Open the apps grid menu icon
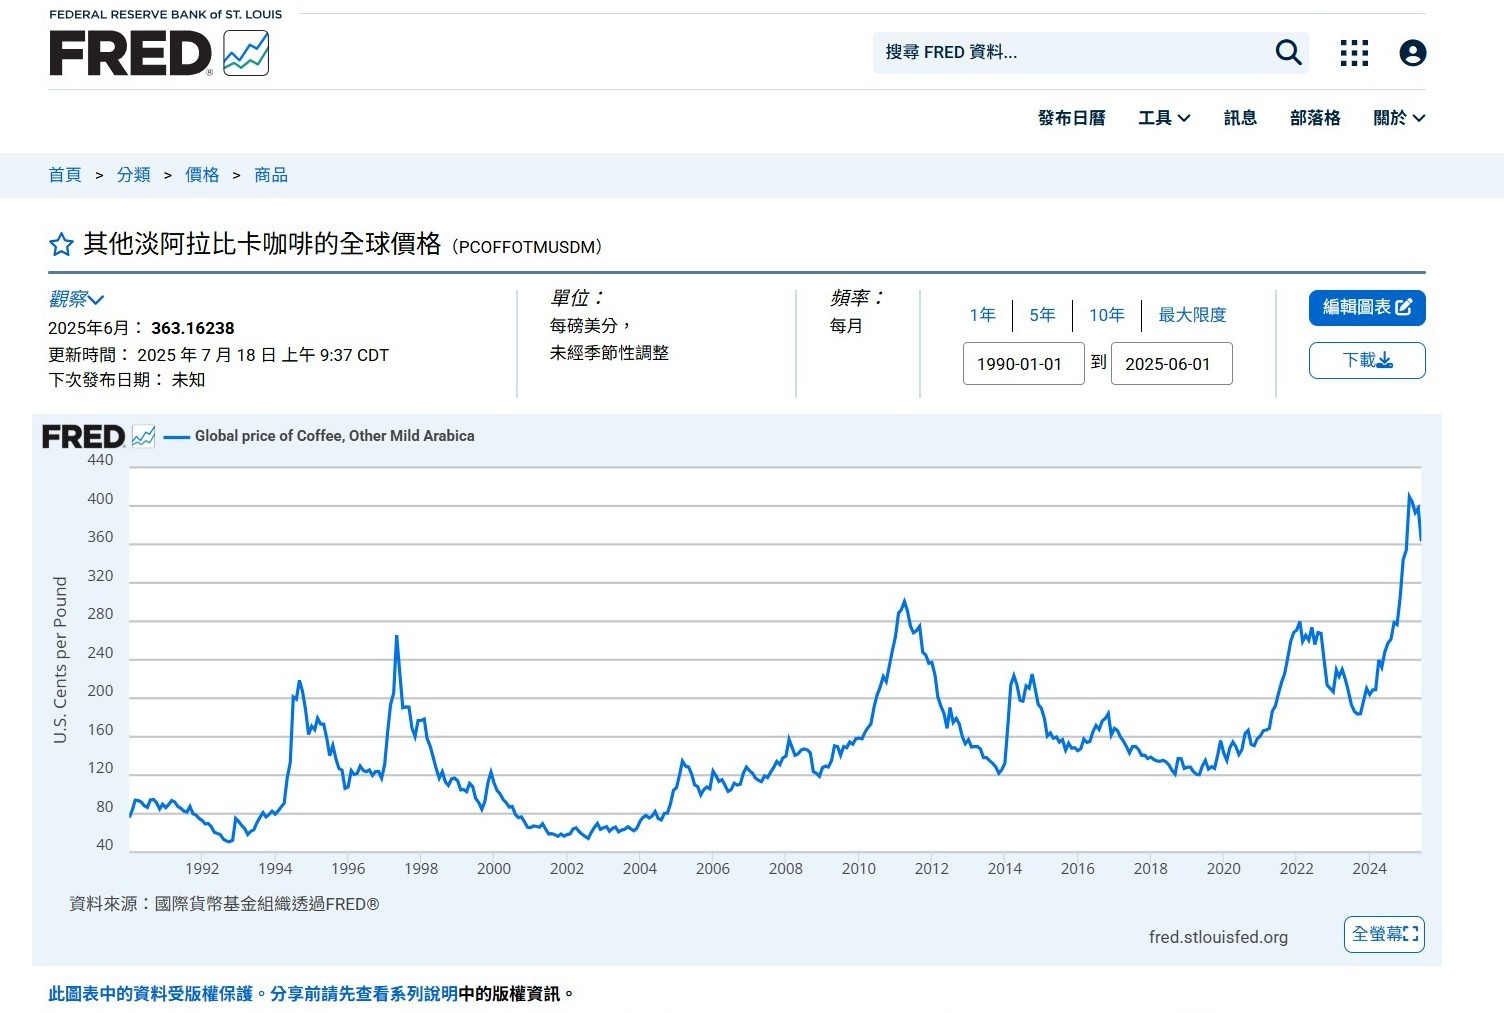 [1354, 53]
